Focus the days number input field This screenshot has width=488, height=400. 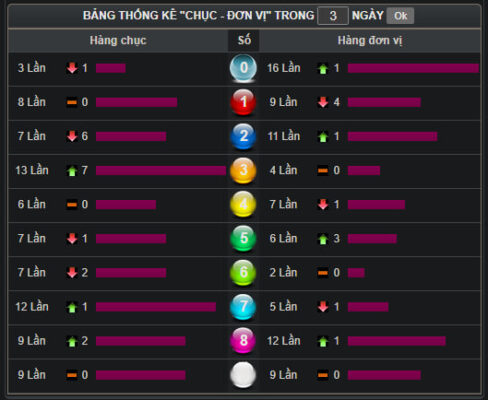[x=333, y=16]
